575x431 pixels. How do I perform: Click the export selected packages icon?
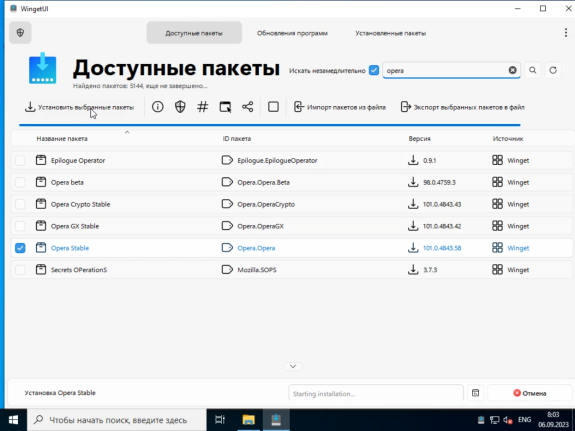(406, 107)
